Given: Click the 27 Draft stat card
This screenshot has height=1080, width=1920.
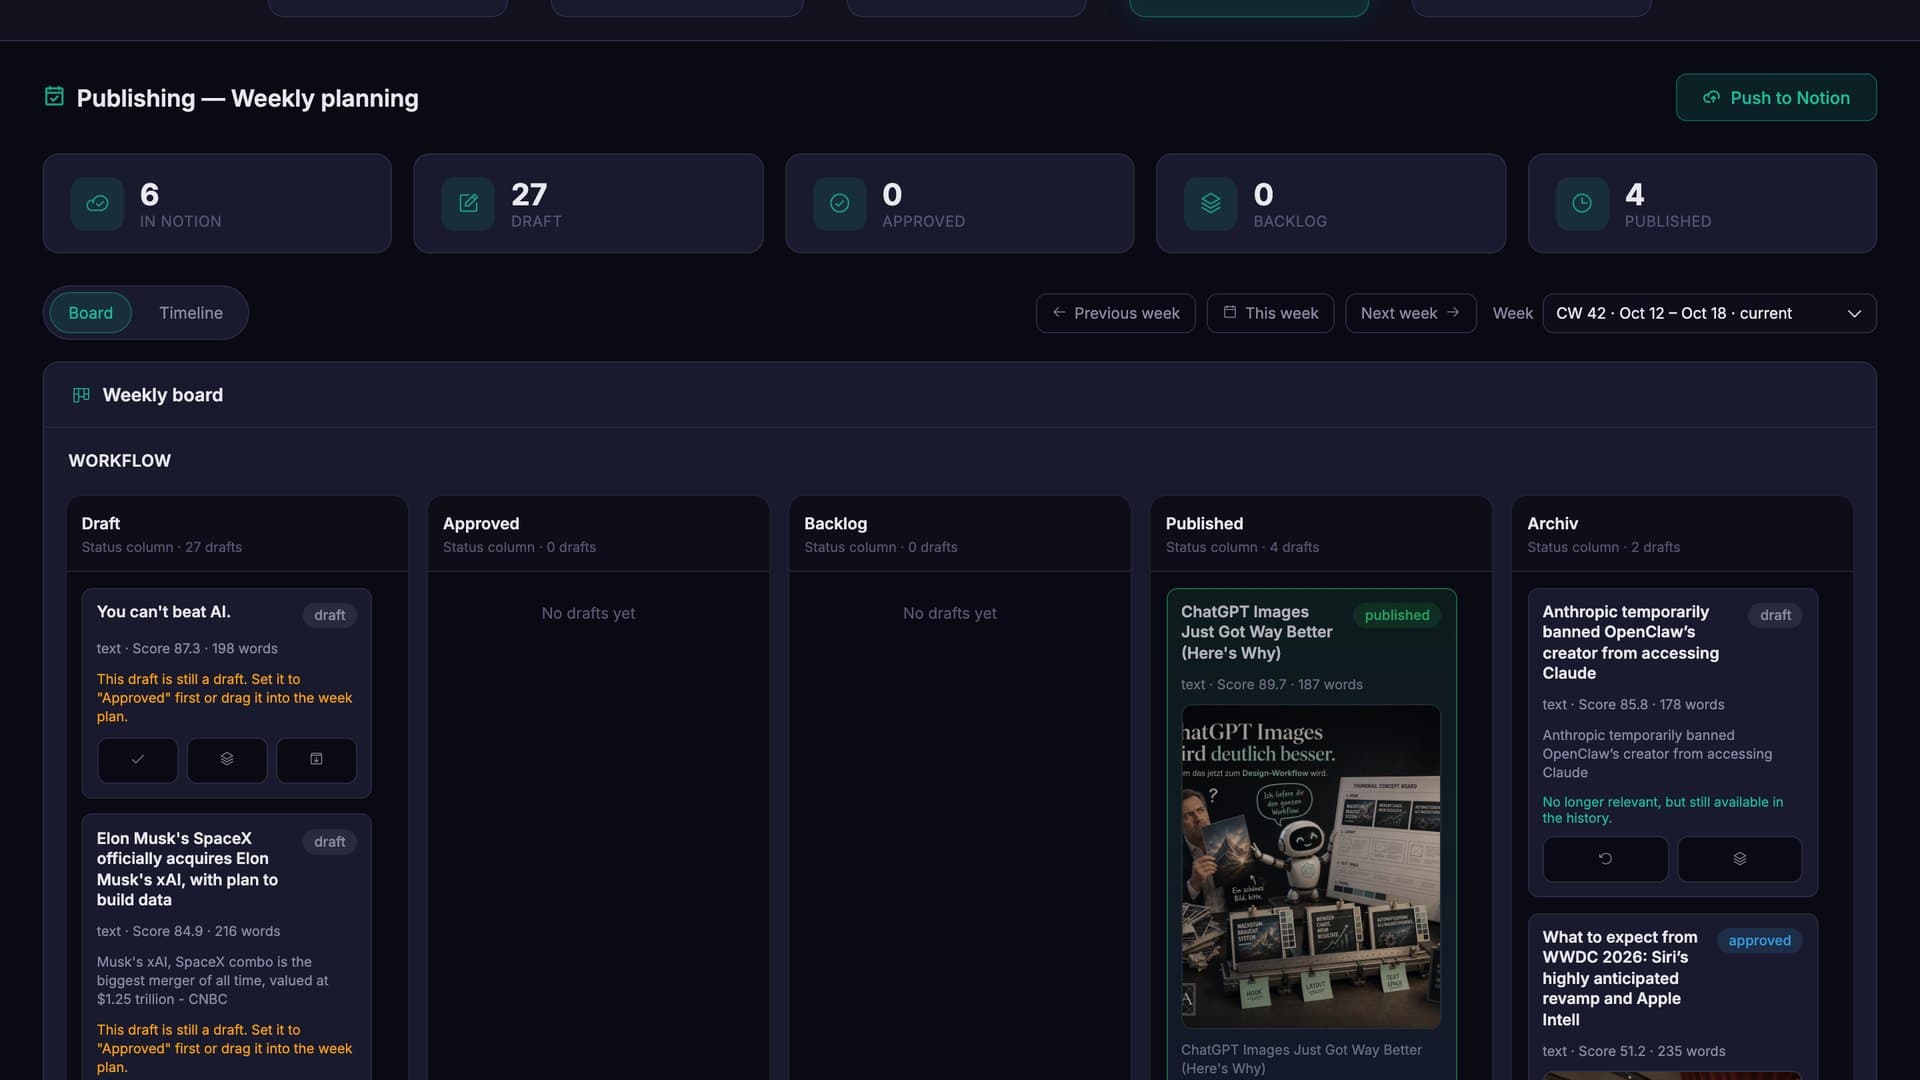Looking at the screenshot, I should (x=588, y=203).
